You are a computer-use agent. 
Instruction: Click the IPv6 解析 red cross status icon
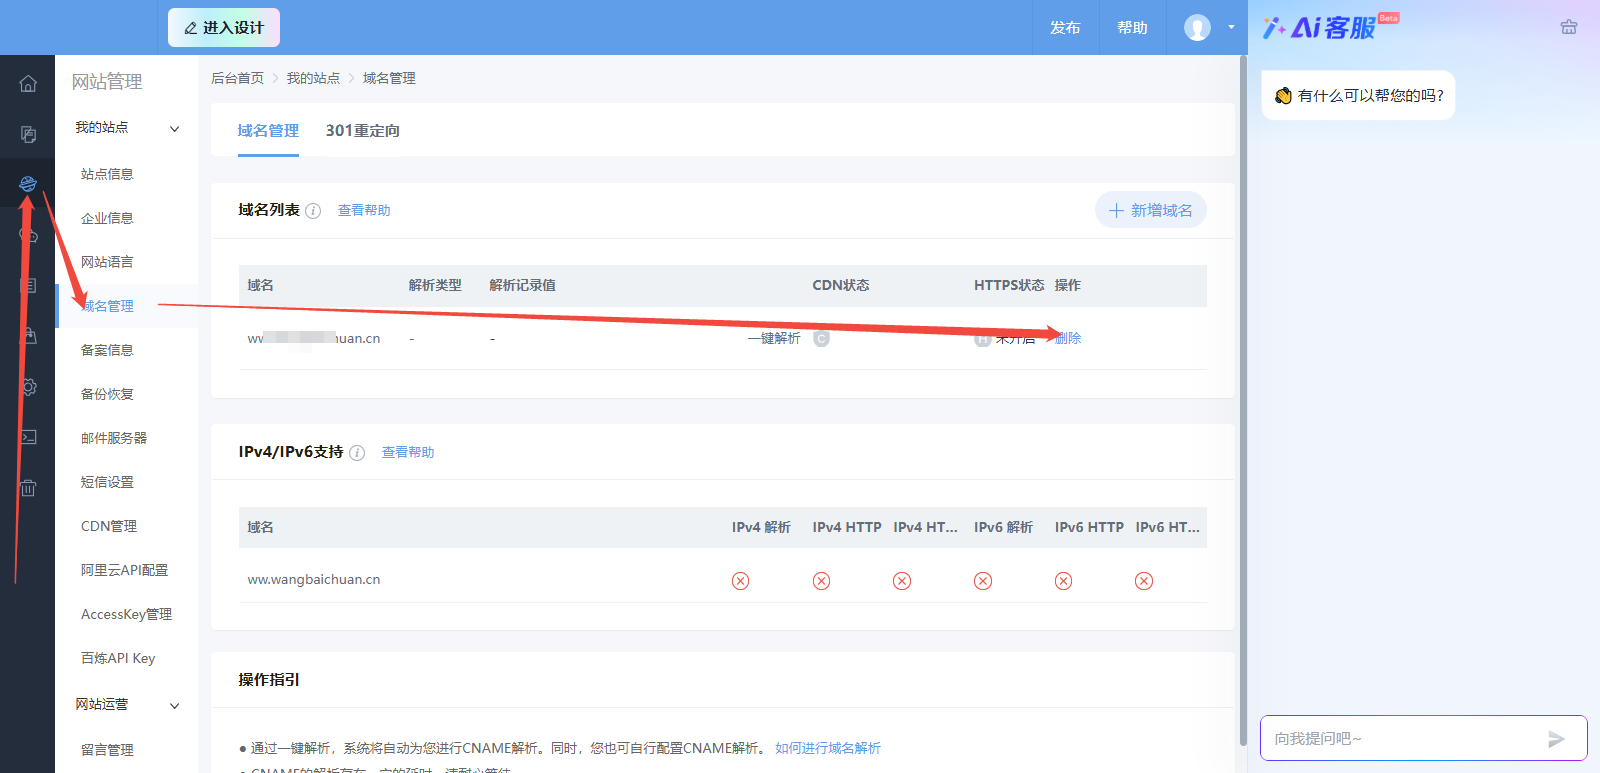983,581
